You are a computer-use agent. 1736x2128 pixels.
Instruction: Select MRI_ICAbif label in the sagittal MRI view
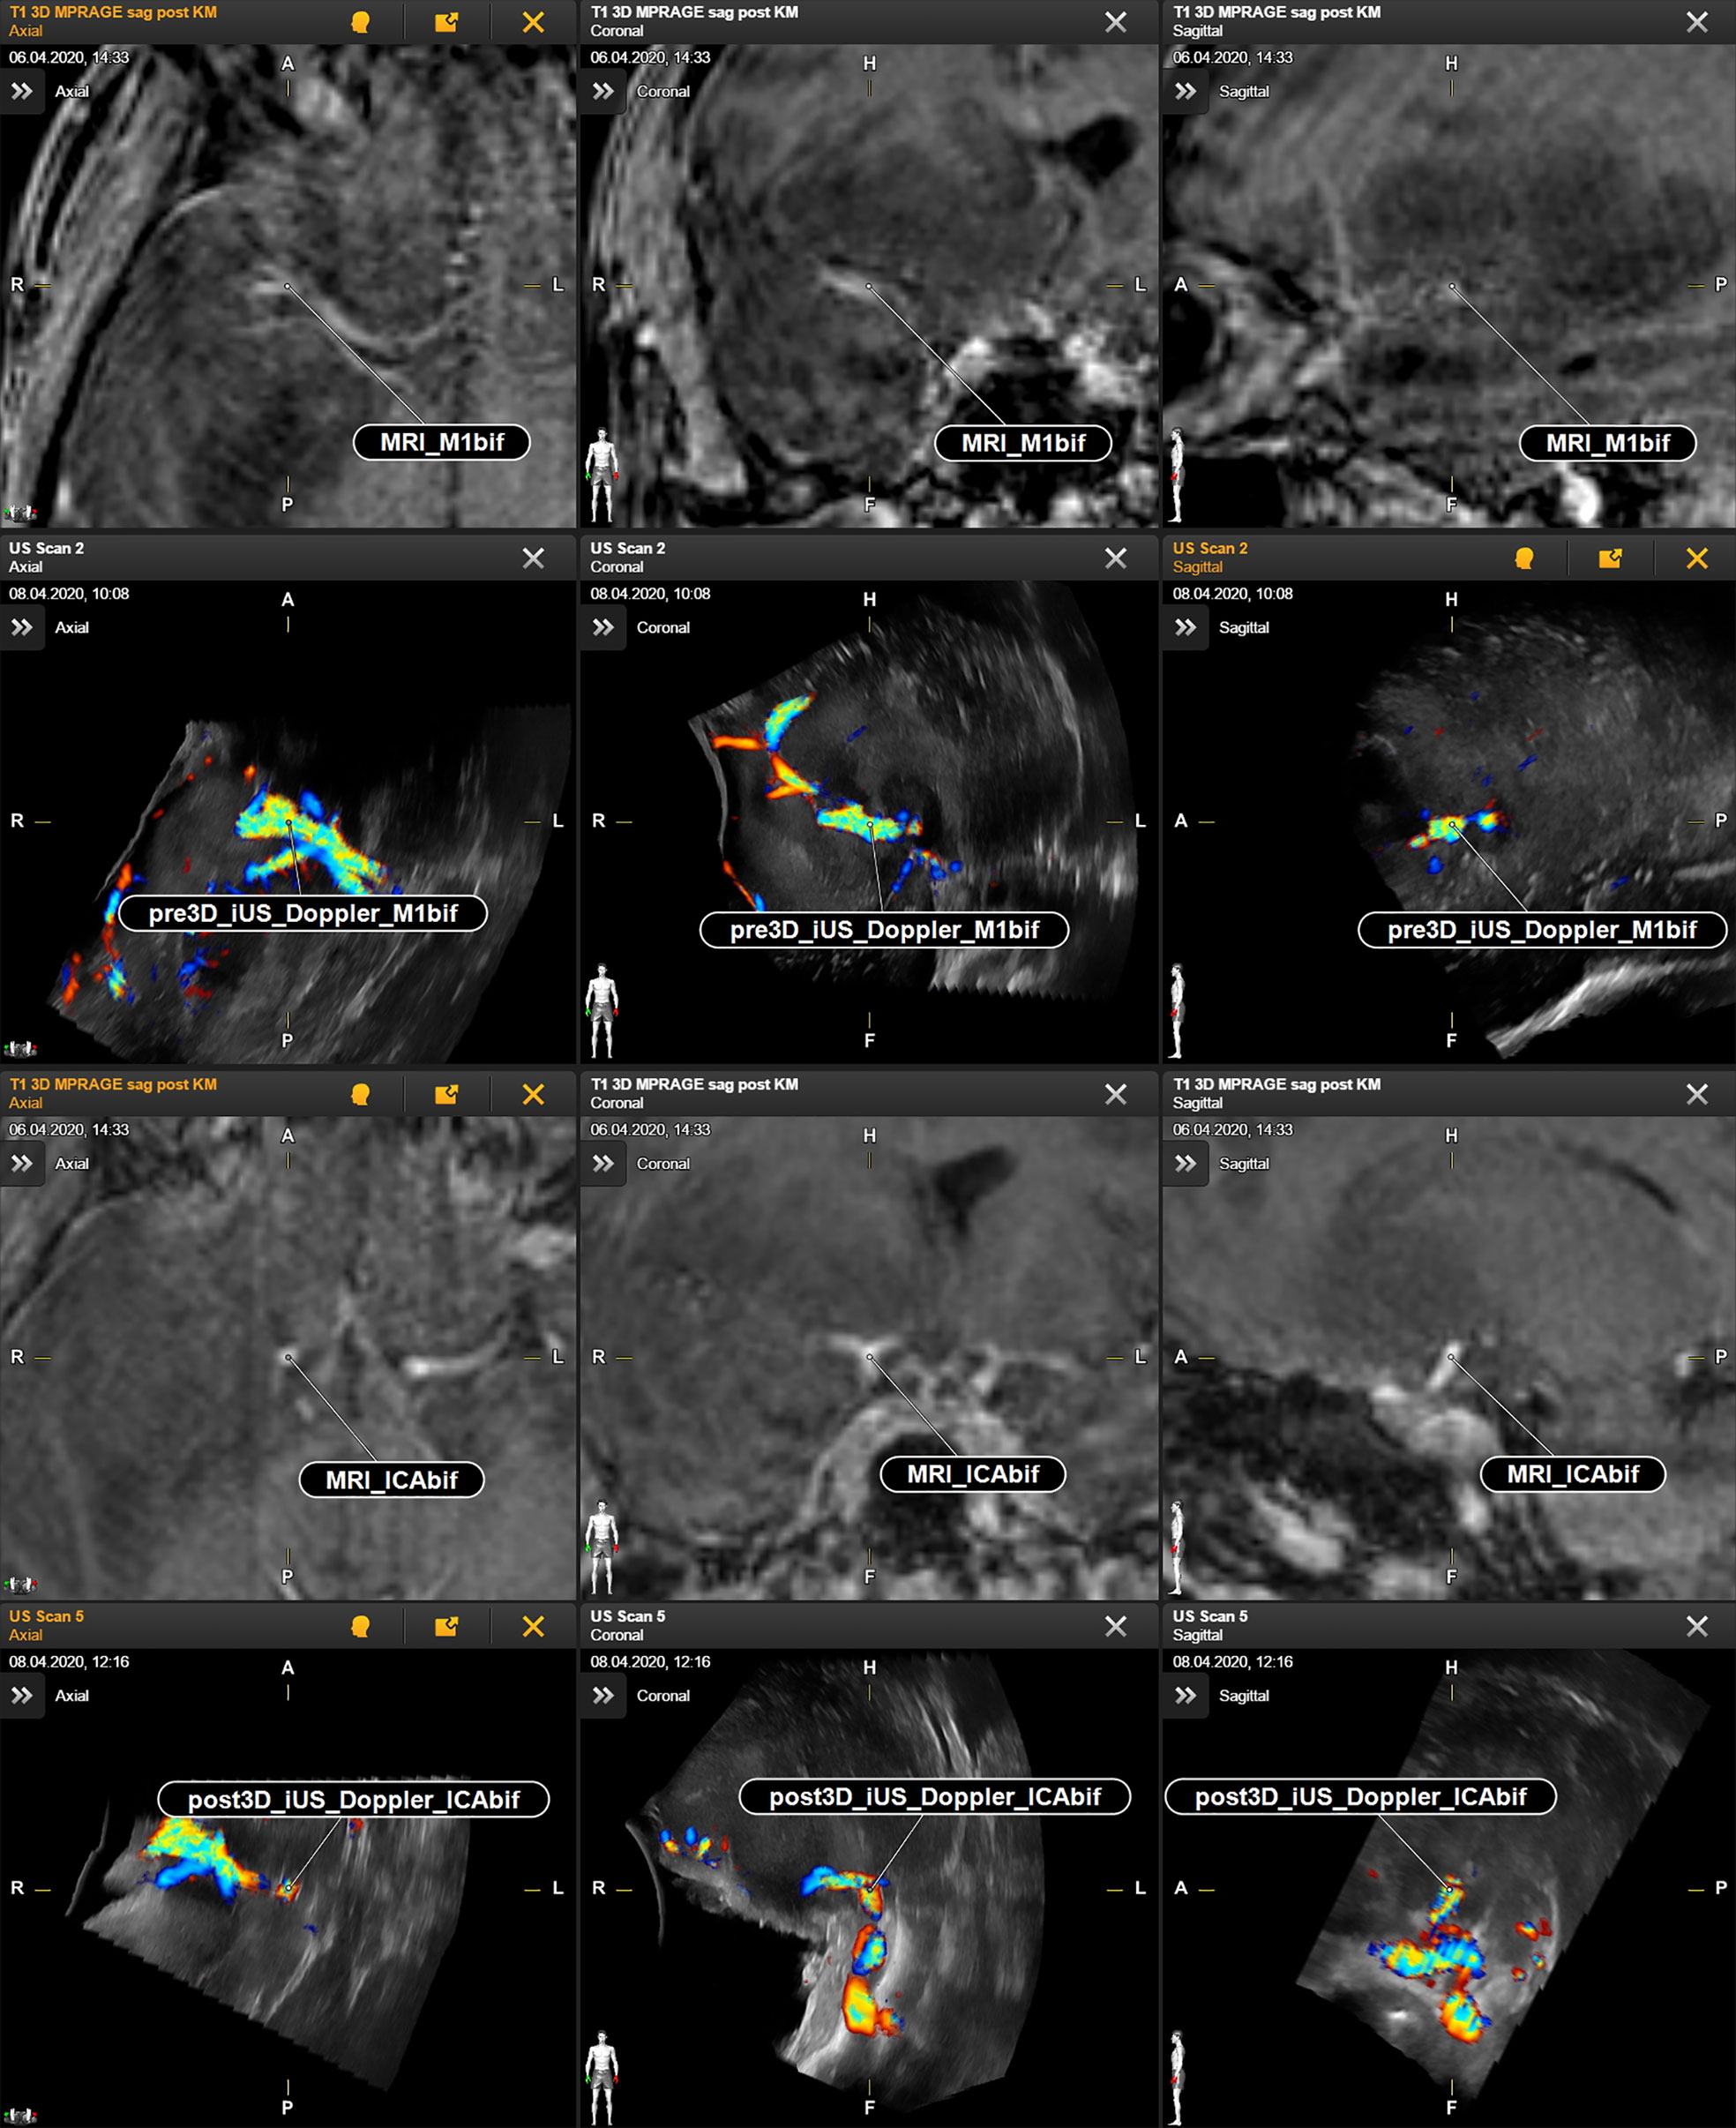click(x=1573, y=1474)
